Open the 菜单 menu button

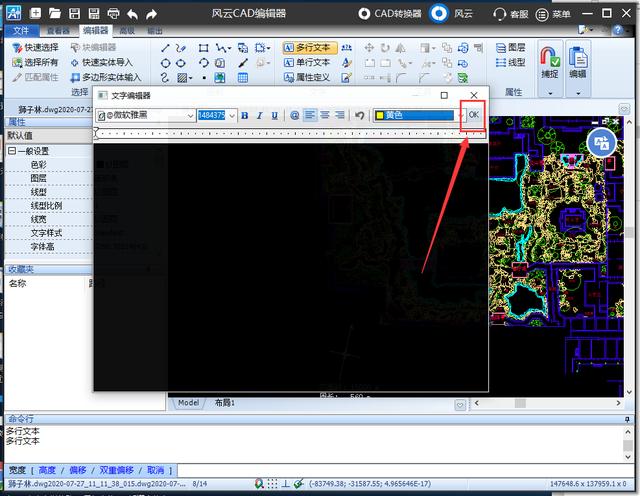click(x=553, y=14)
